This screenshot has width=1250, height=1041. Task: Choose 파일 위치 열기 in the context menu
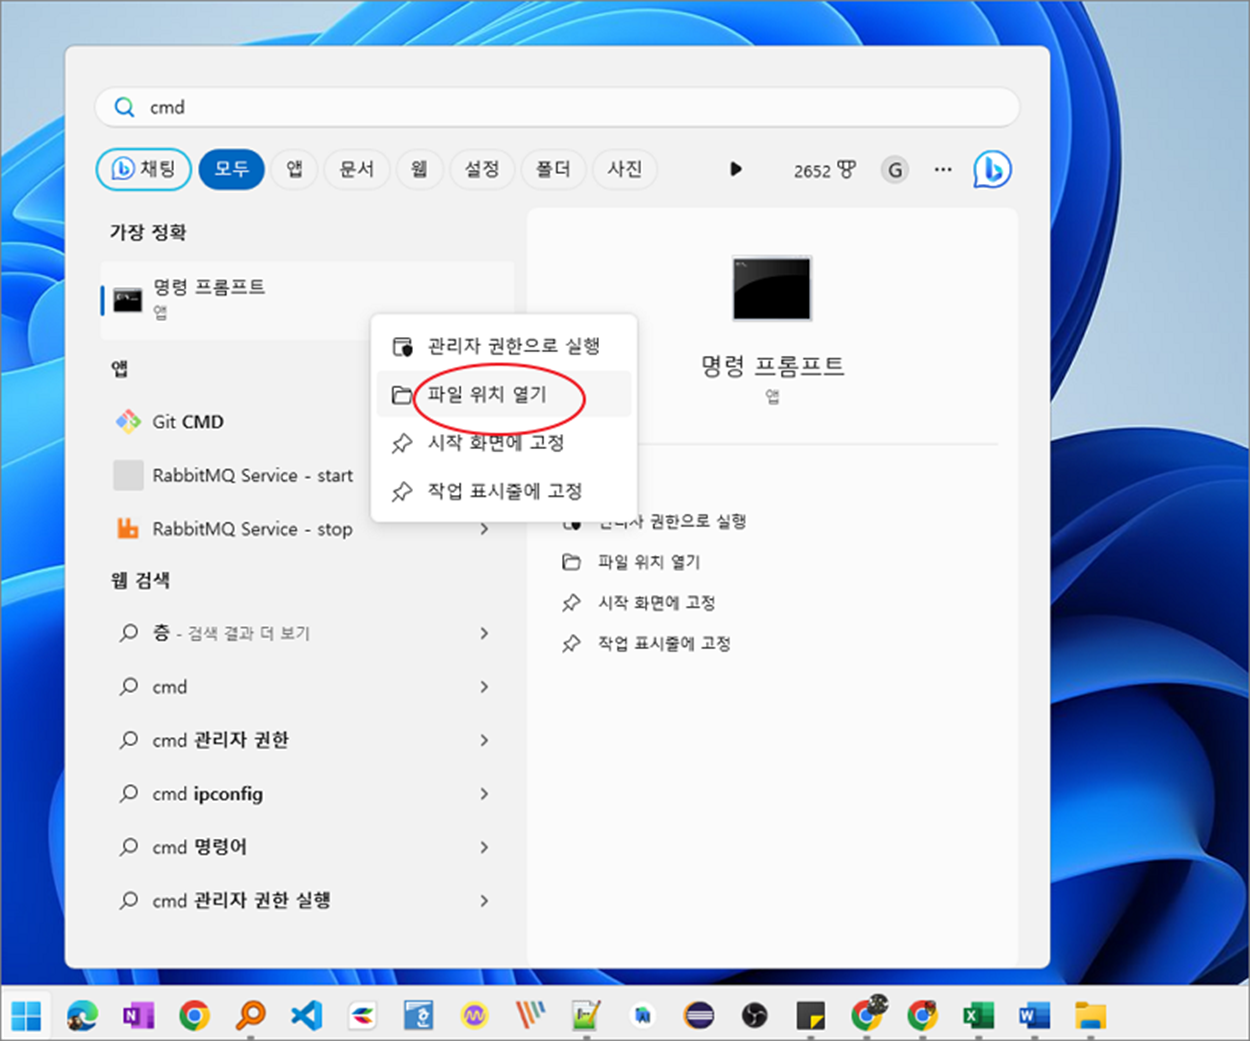[x=504, y=394]
